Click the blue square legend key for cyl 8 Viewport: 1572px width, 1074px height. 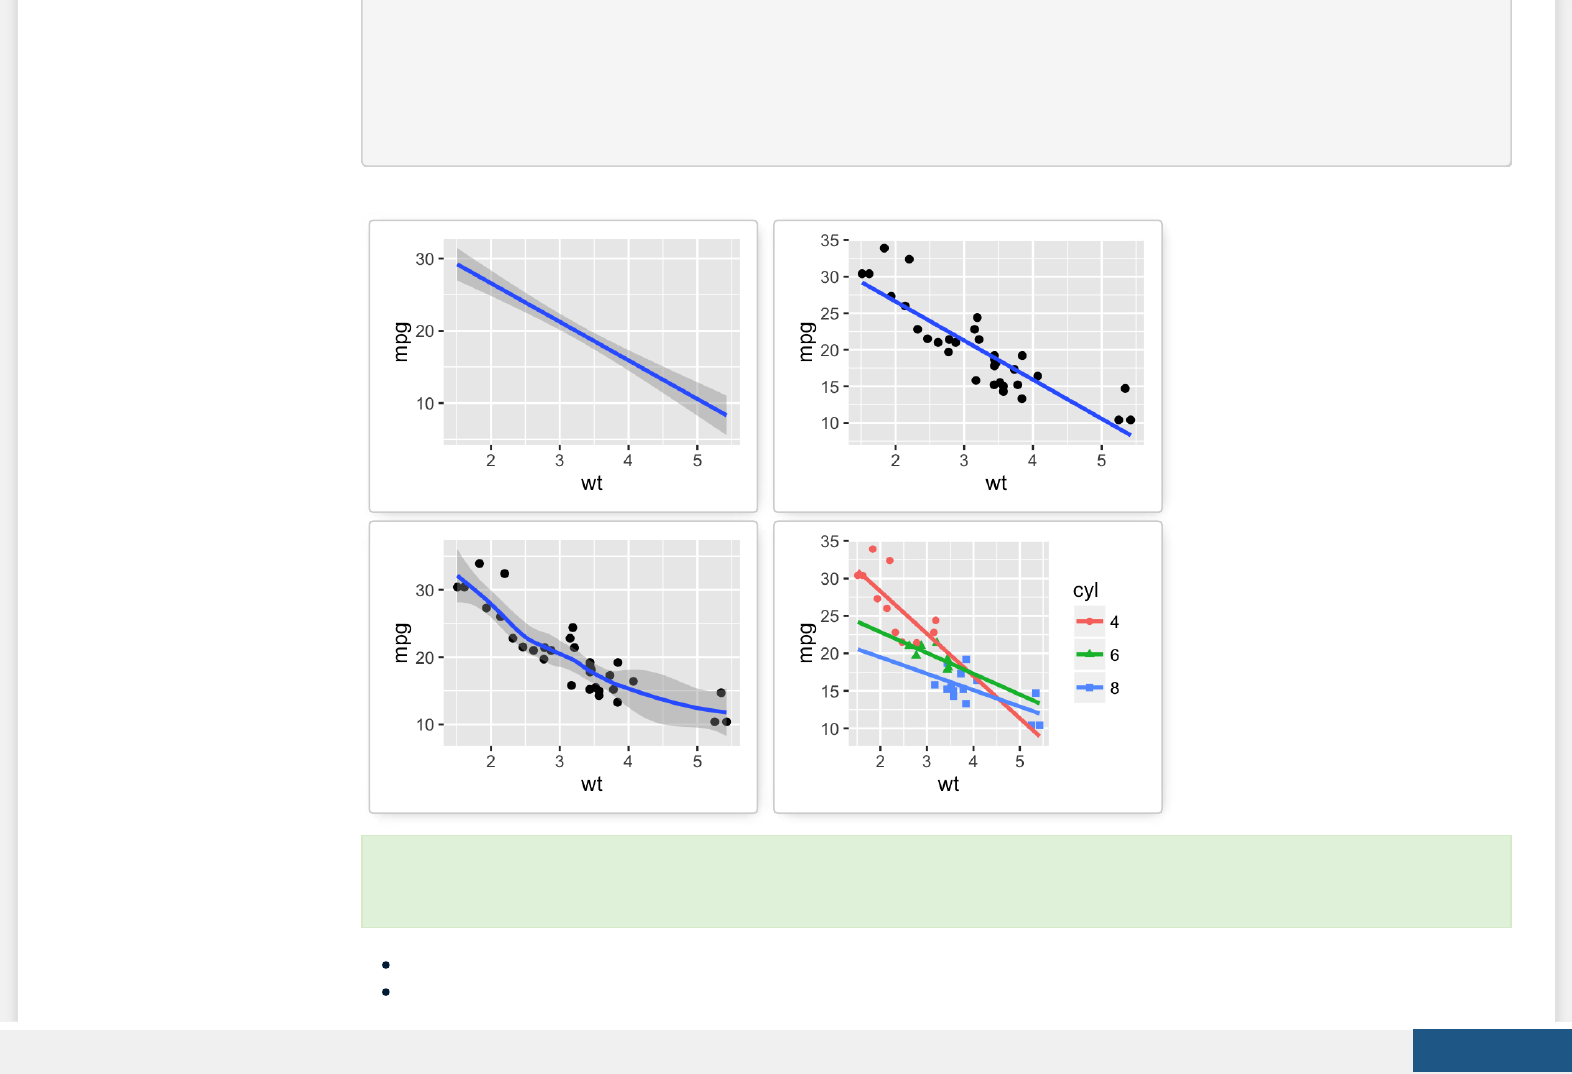tap(1089, 688)
